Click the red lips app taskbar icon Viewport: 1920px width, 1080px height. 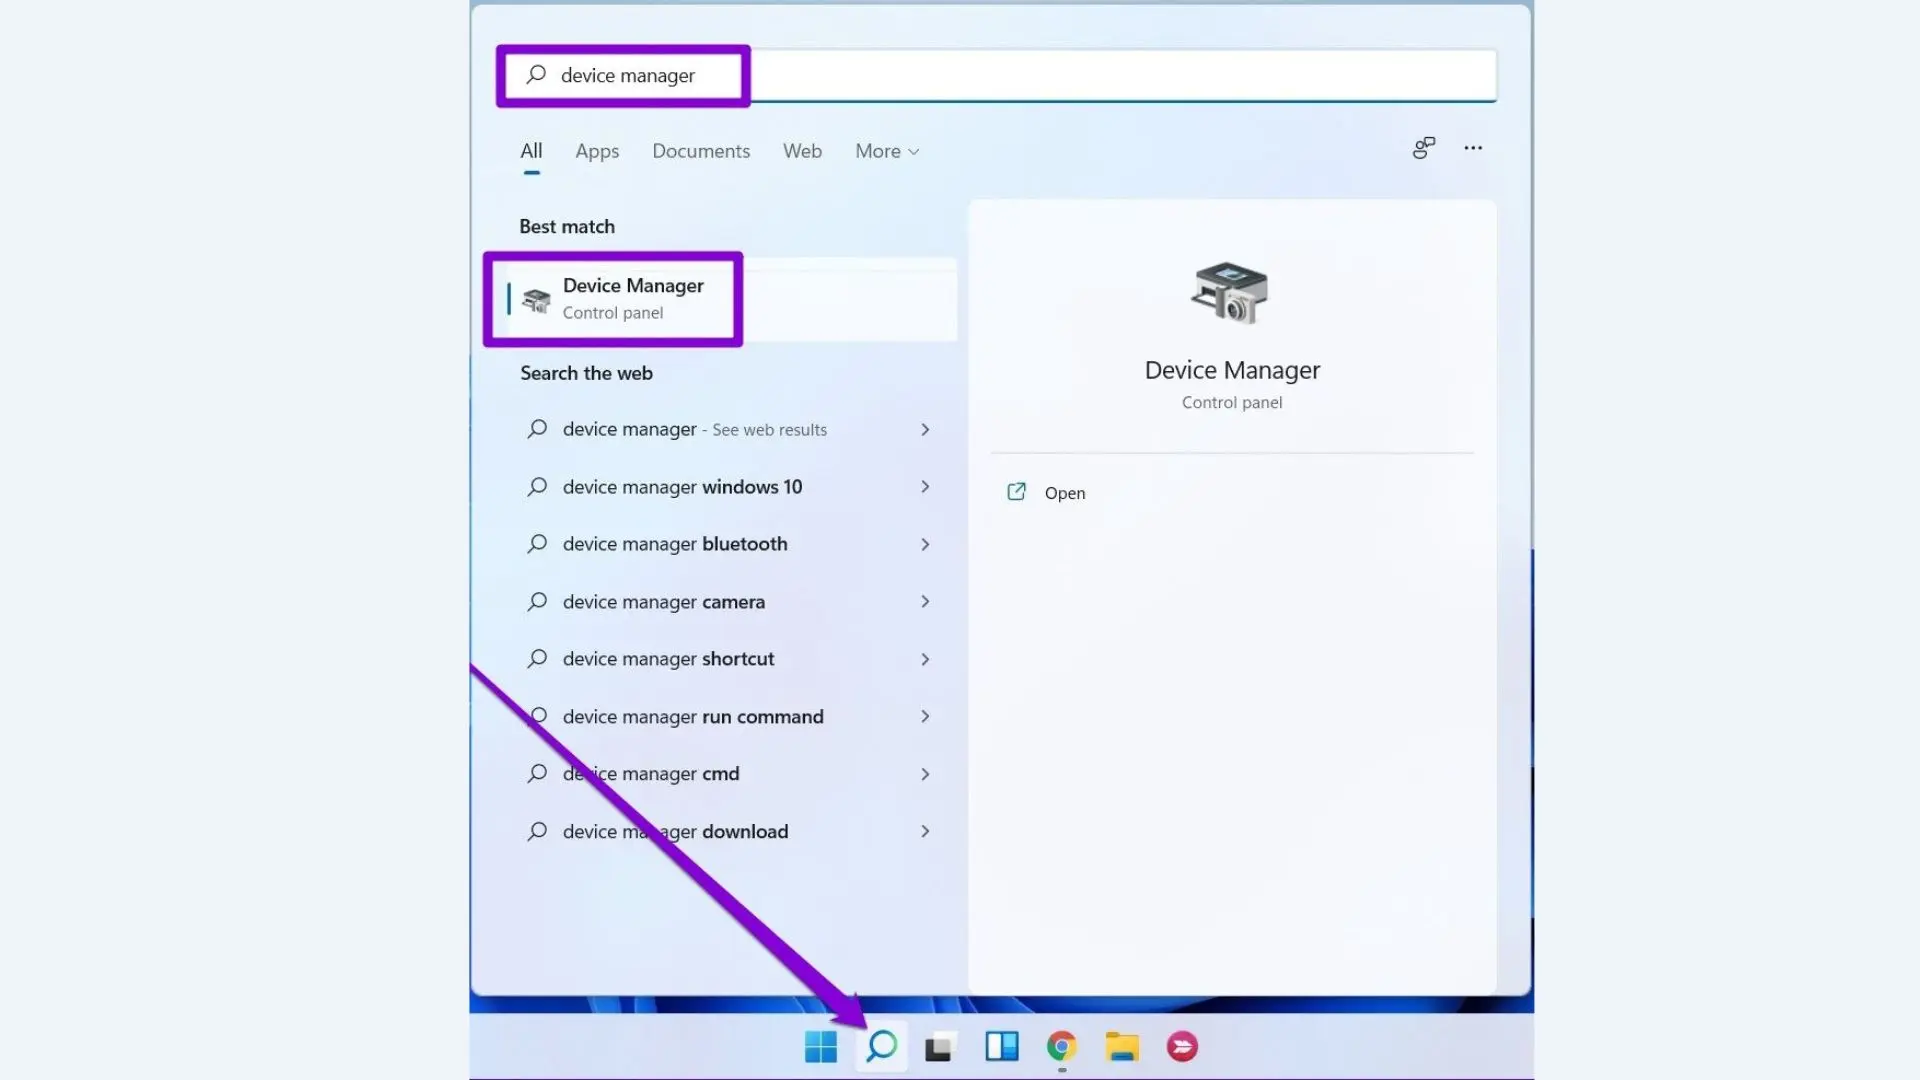[1182, 1047]
